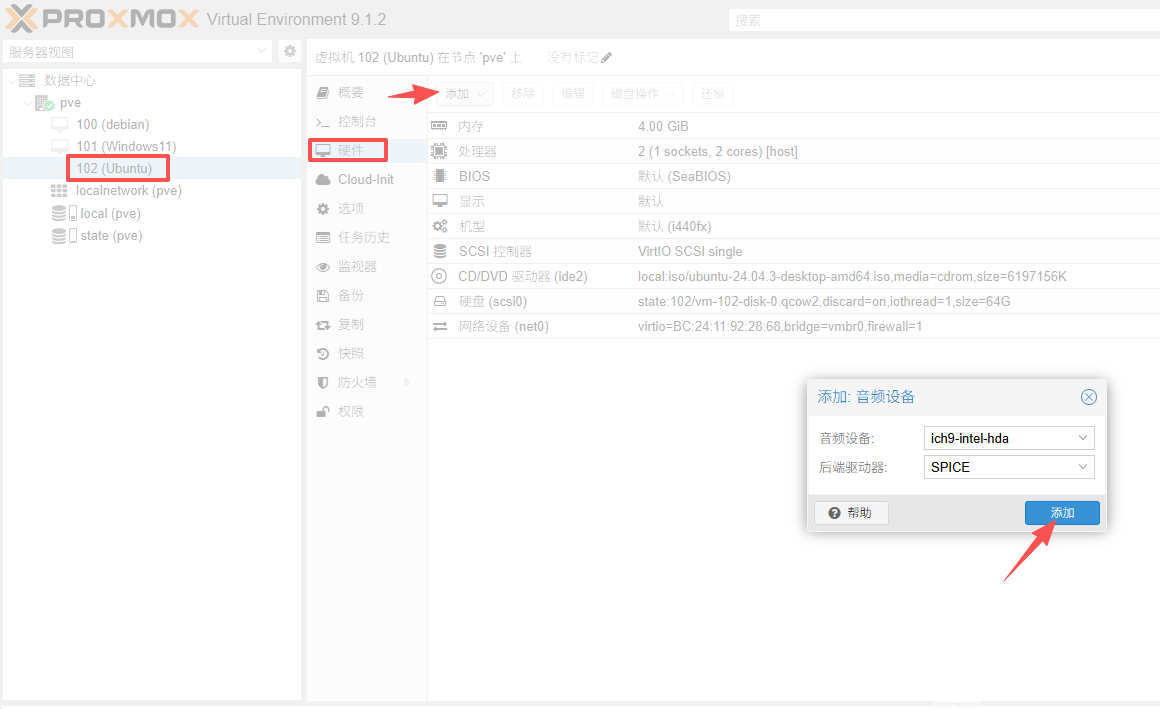Click the gear icon beside server view selector
1160x709 pixels.
[x=289, y=52]
